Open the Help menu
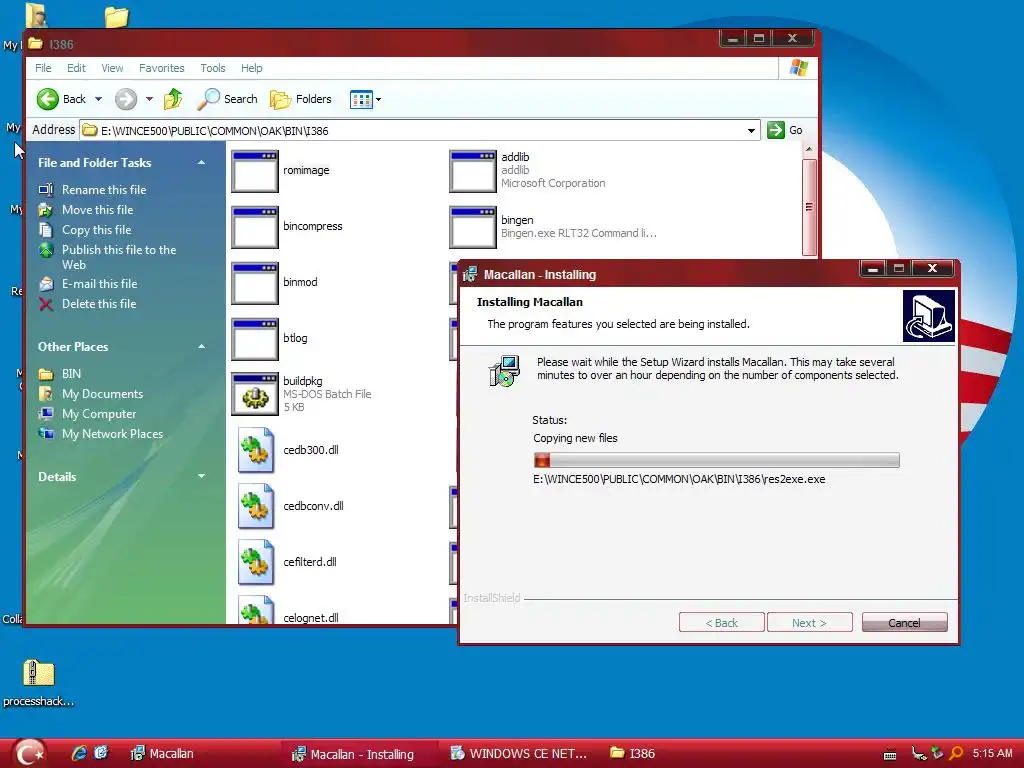 (x=251, y=68)
